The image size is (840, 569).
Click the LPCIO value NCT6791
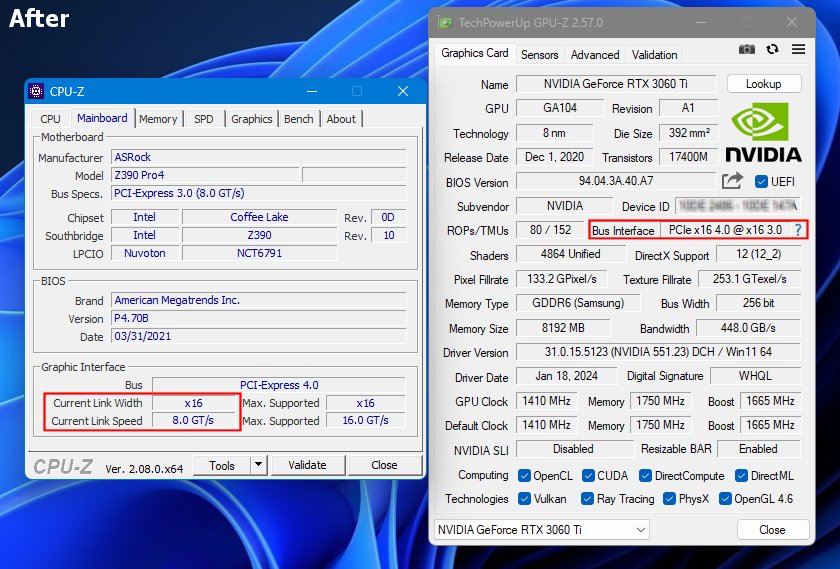click(x=259, y=253)
